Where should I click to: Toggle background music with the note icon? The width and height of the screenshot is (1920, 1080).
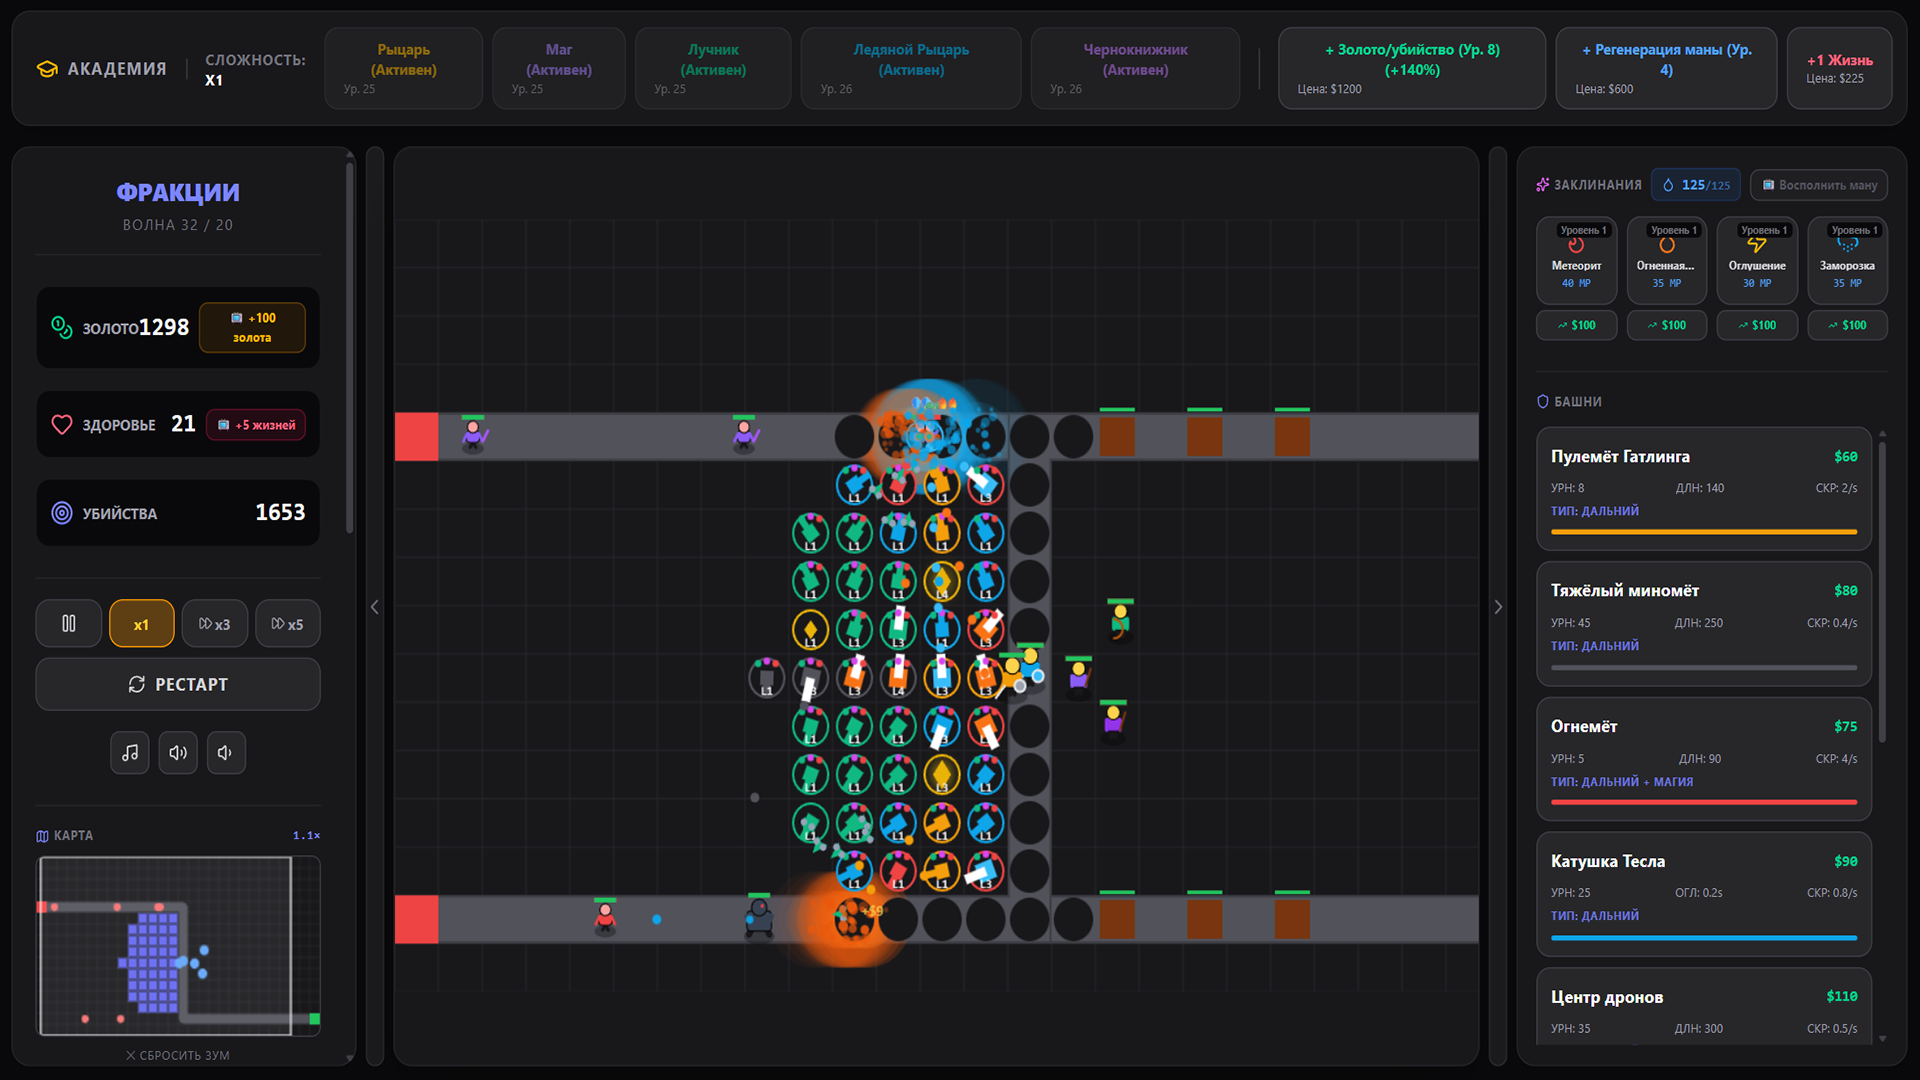pyautogui.click(x=130, y=753)
